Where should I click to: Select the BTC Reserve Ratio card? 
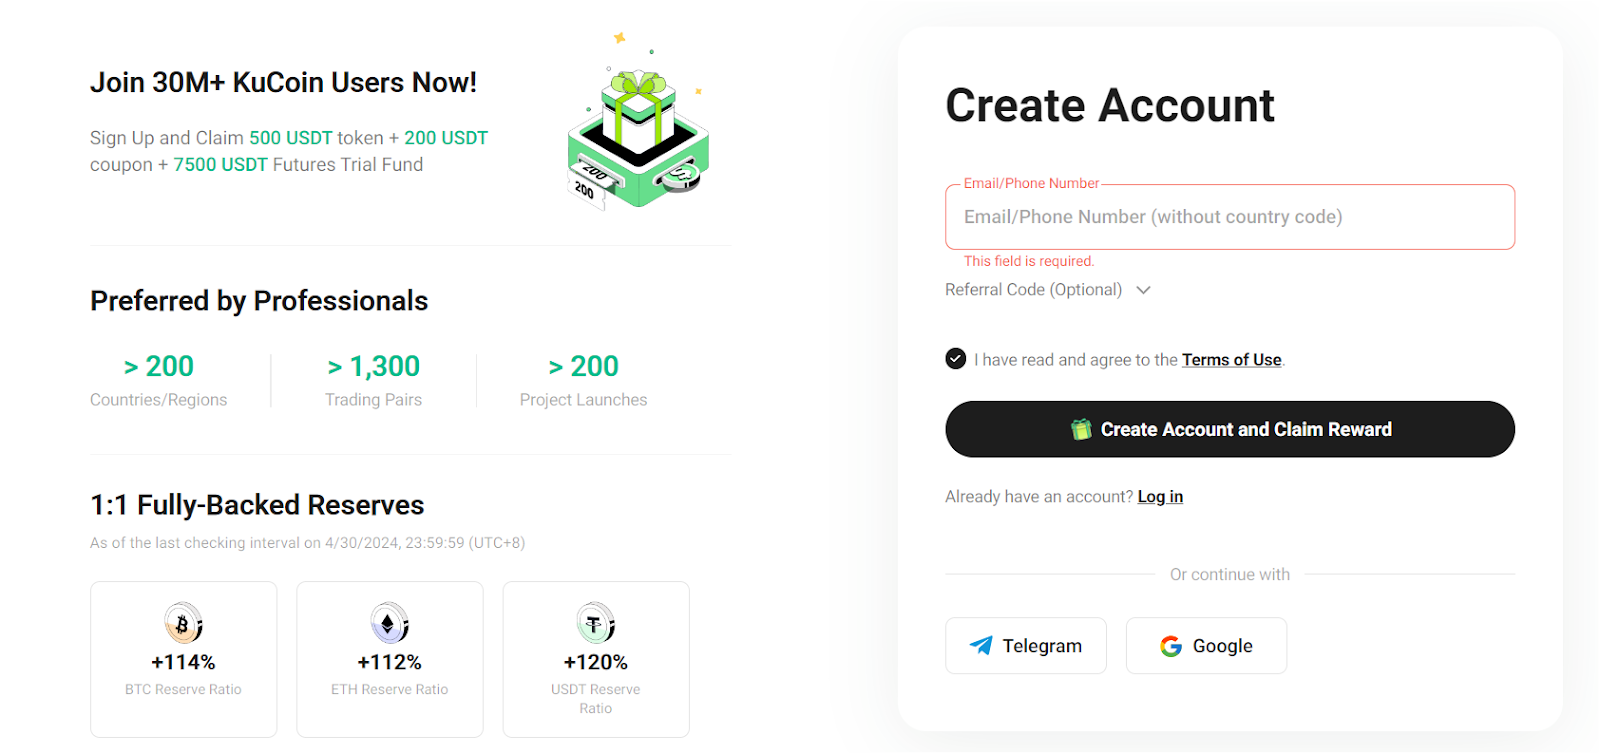(184, 659)
